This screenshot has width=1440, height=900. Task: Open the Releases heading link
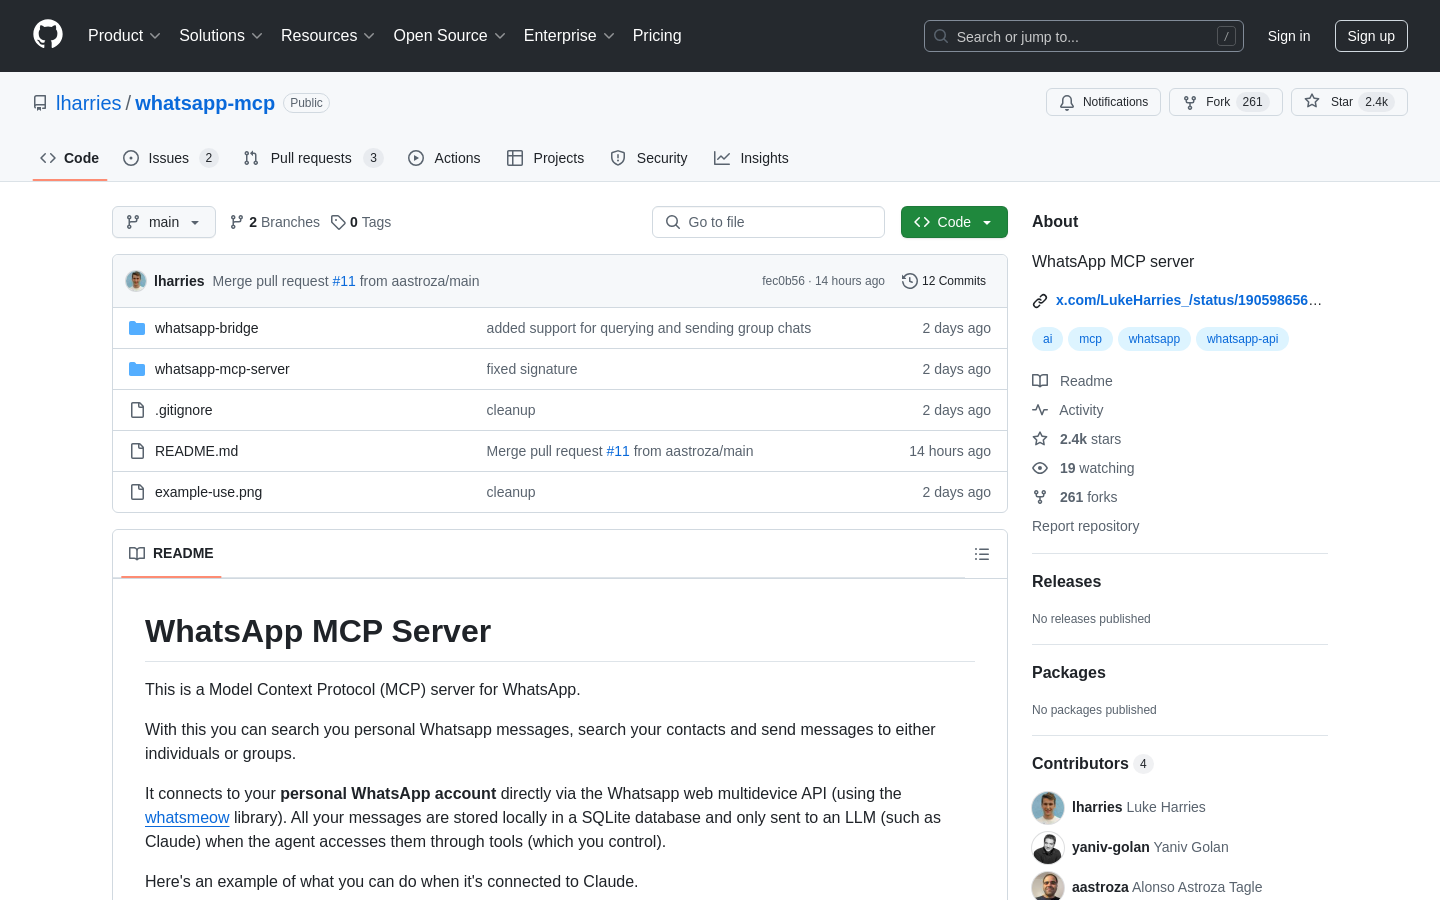click(1066, 582)
